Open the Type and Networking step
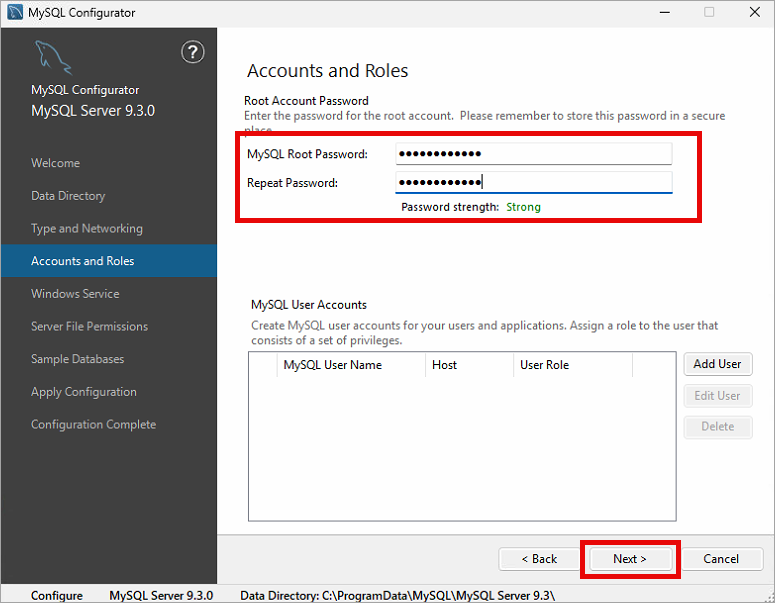 [87, 228]
